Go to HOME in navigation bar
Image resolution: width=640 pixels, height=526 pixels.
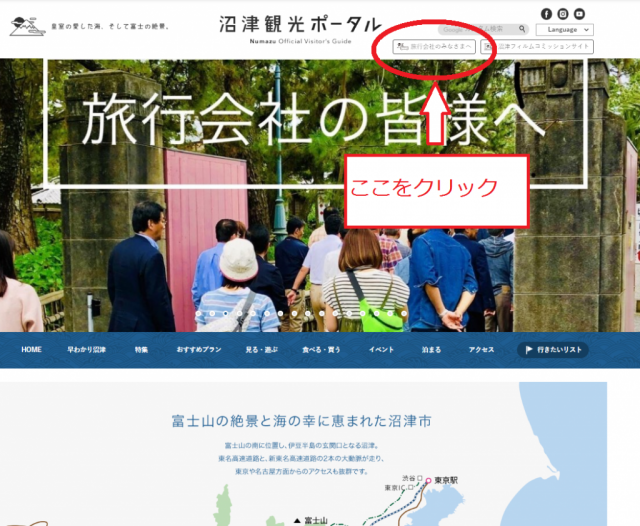[31, 350]
